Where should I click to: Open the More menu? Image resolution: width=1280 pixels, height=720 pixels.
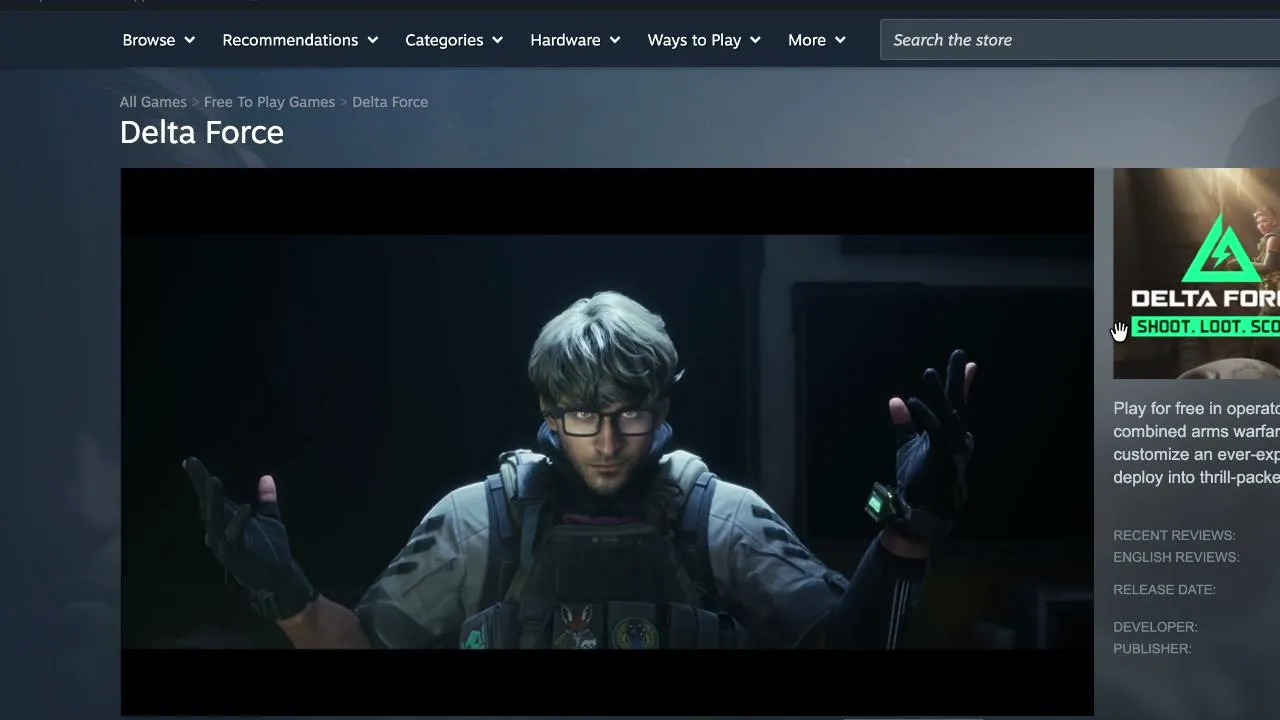click(x=817, y=40)
